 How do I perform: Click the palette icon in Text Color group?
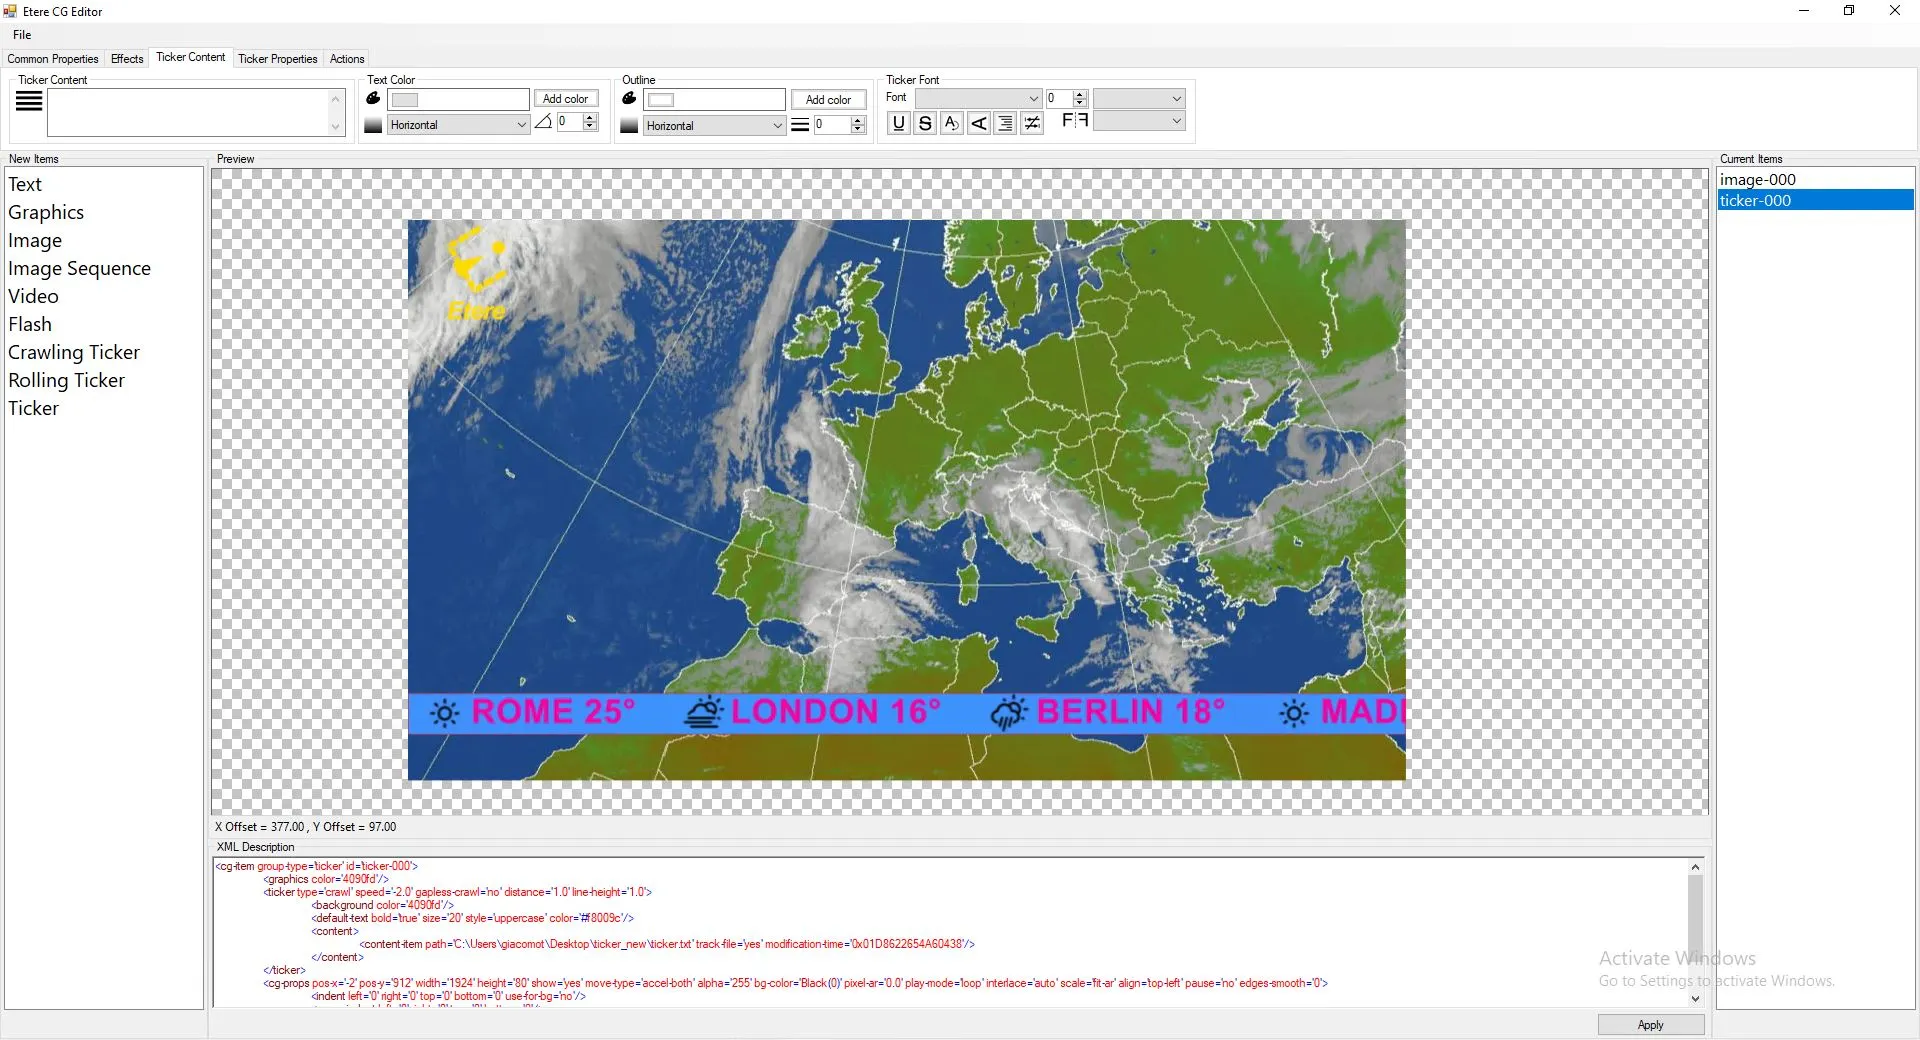point(373,98)
